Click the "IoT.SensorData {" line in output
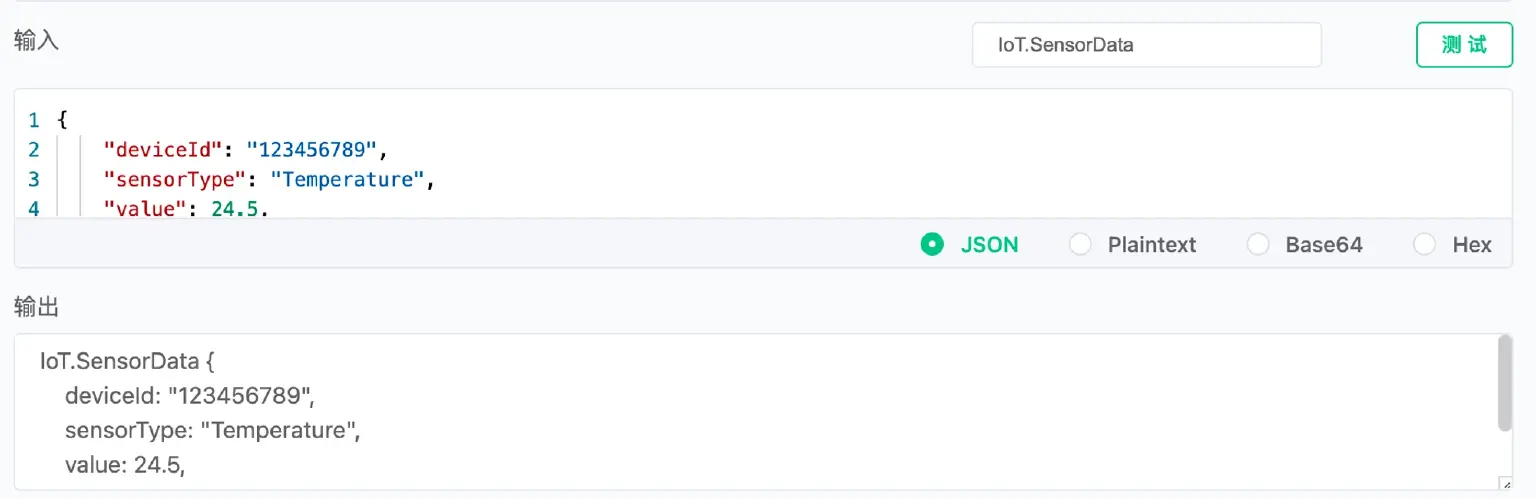Image resolution: width=1536 pixels, height=499 pixels. pyautogui.click(x=120, y=361)
